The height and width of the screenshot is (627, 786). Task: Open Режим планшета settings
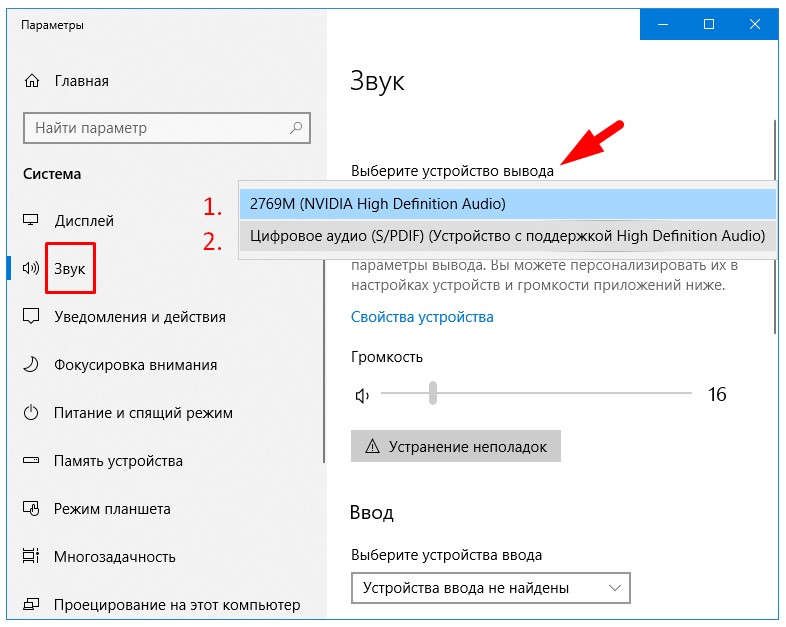coord(112,509)
